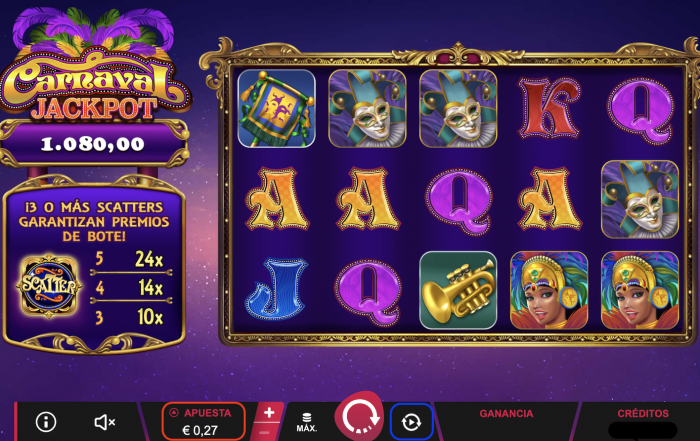
Task: Spin the reels with red circular arrow
Action: coord(359,417)
